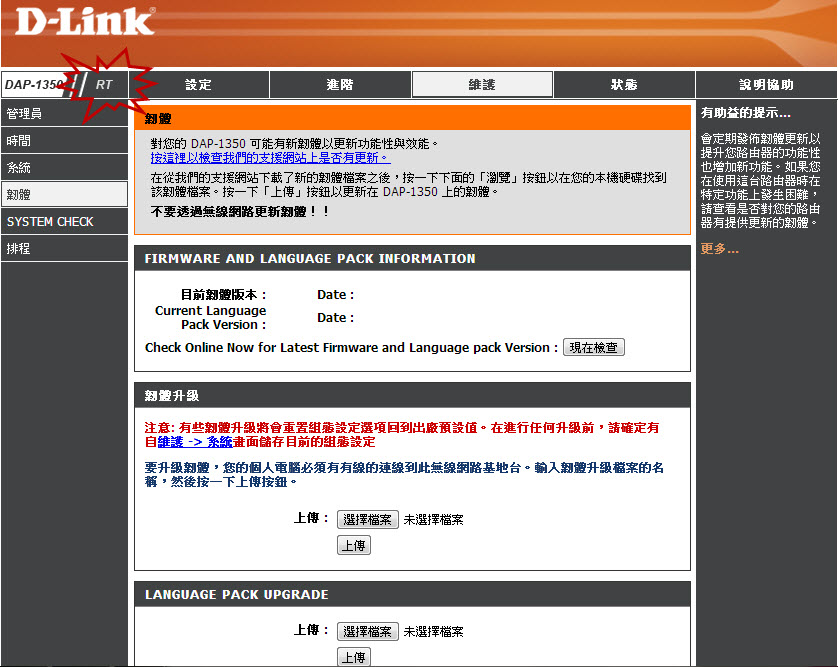Choose a language pack file with 選擇檔案
This screenshot has width=838, height=667.
(368, 632)
